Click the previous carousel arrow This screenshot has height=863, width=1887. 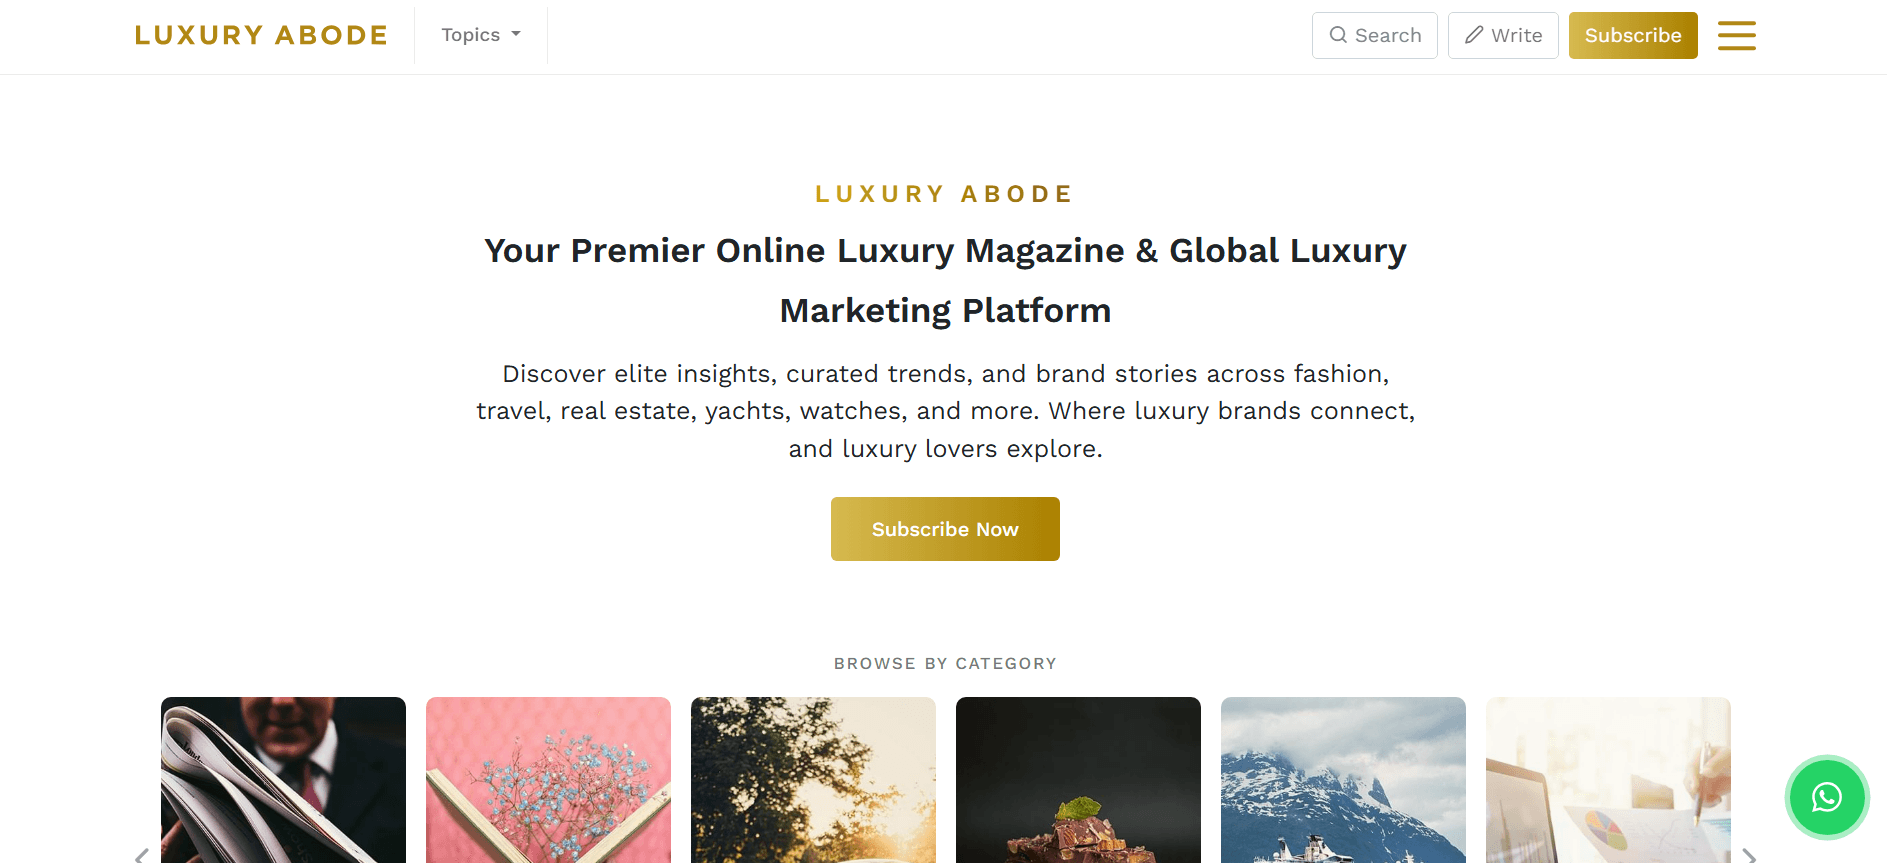(x=142, y=855)
